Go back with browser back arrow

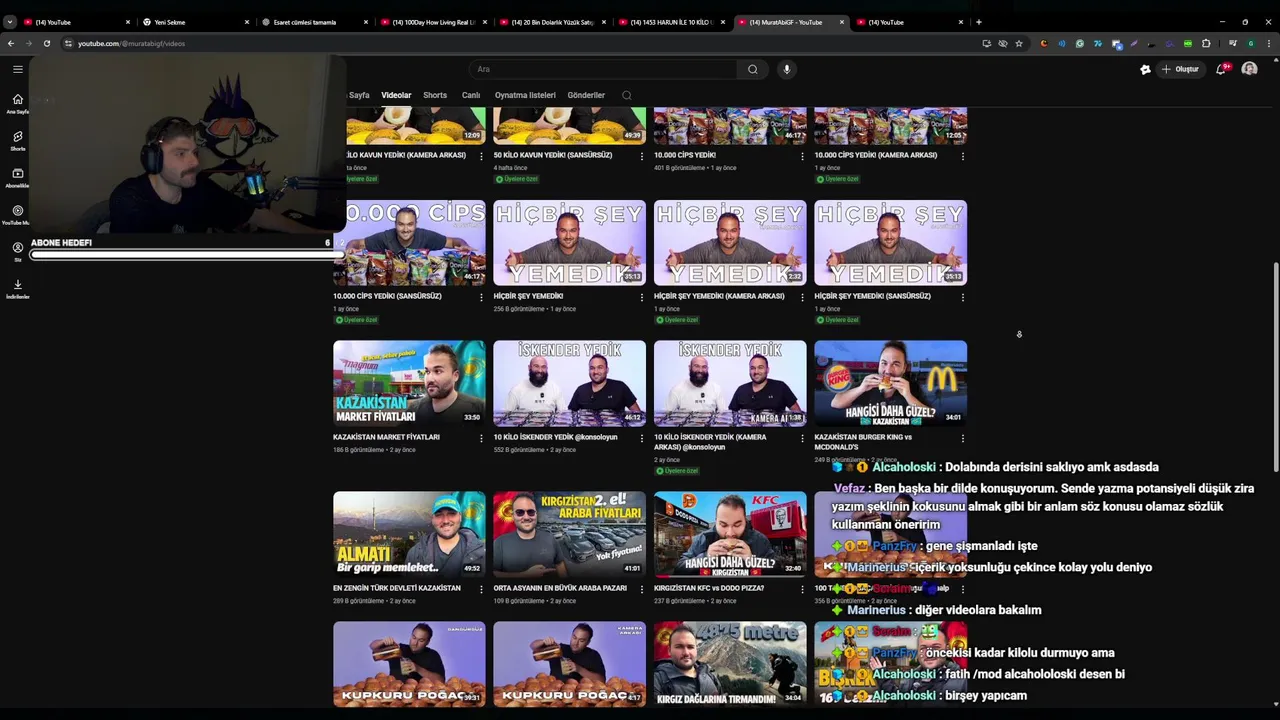tap(11, 43)
